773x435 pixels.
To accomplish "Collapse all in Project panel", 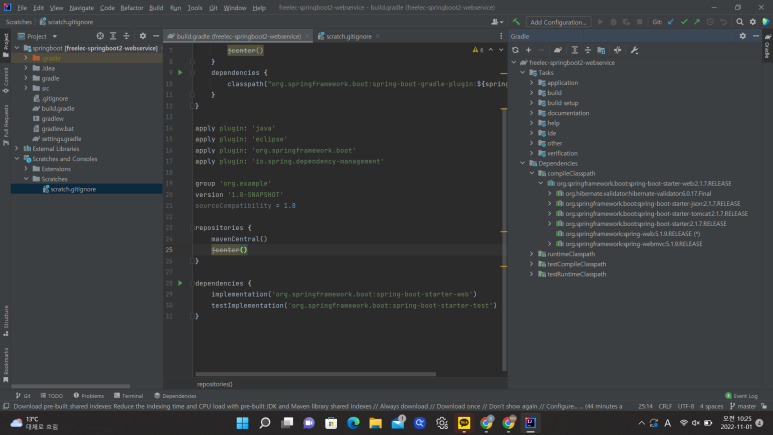I will pos(126,36).
